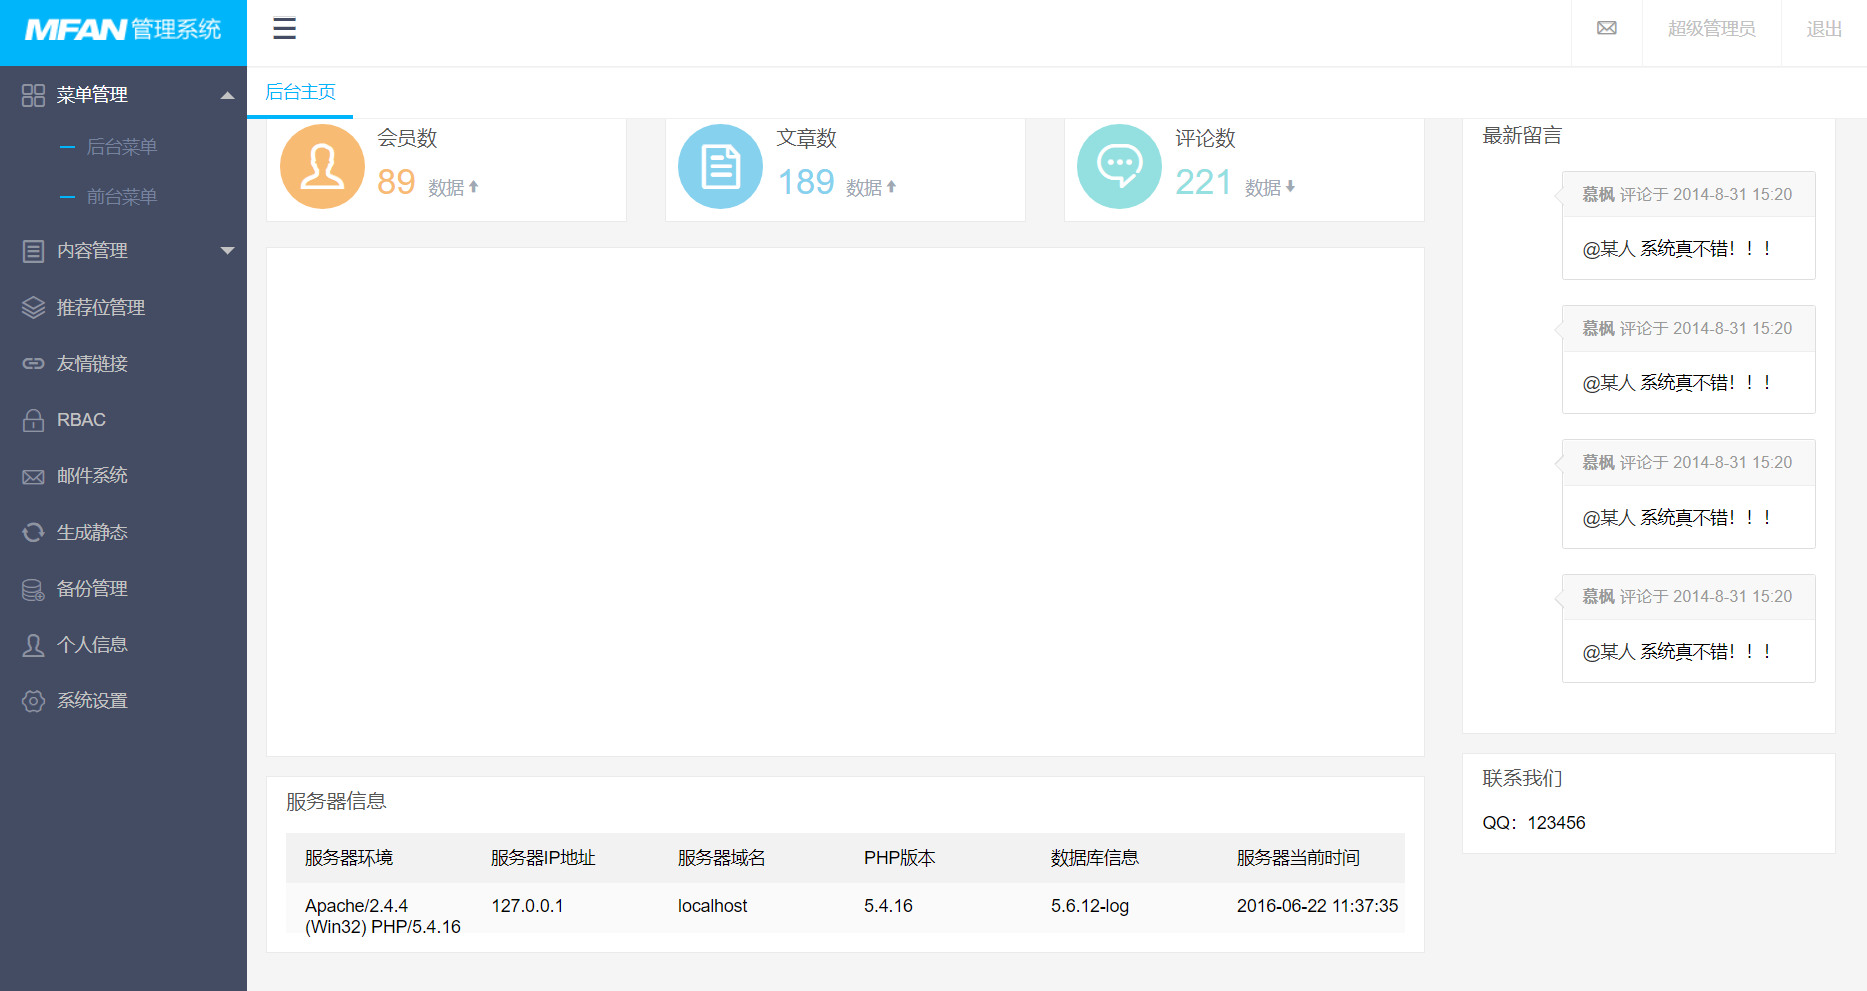1867x991 pixels.
Task: Click the QQ: 123456 contact text
Action: coord(1534,823)
